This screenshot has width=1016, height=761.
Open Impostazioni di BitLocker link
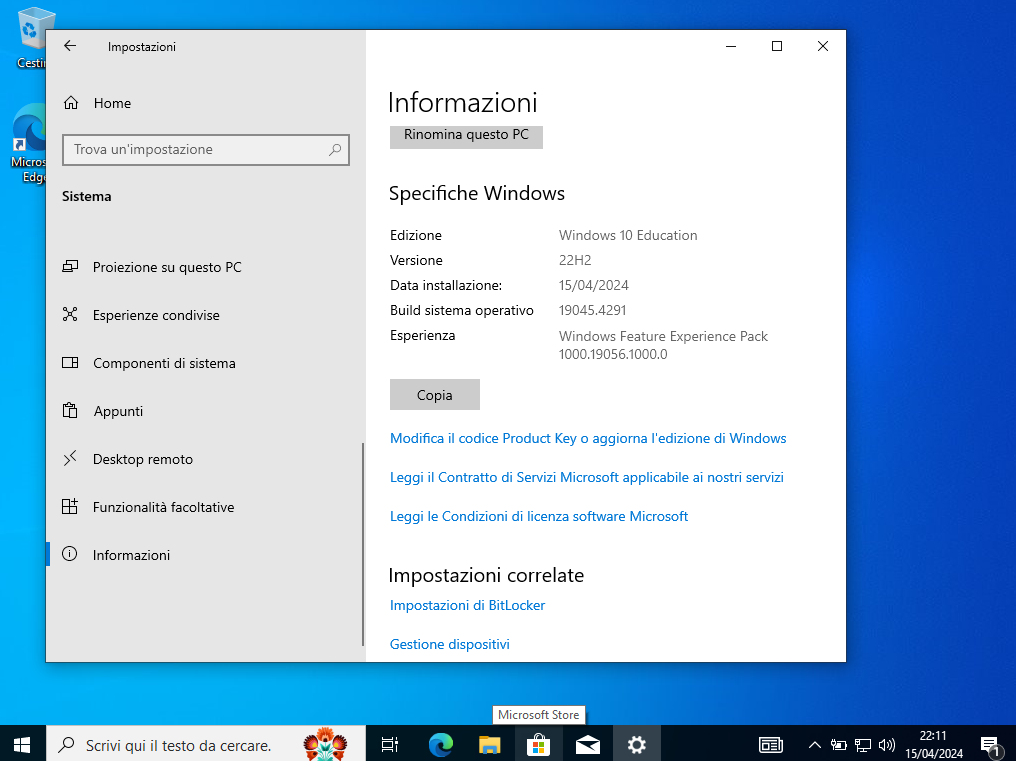tap(467, 605)
